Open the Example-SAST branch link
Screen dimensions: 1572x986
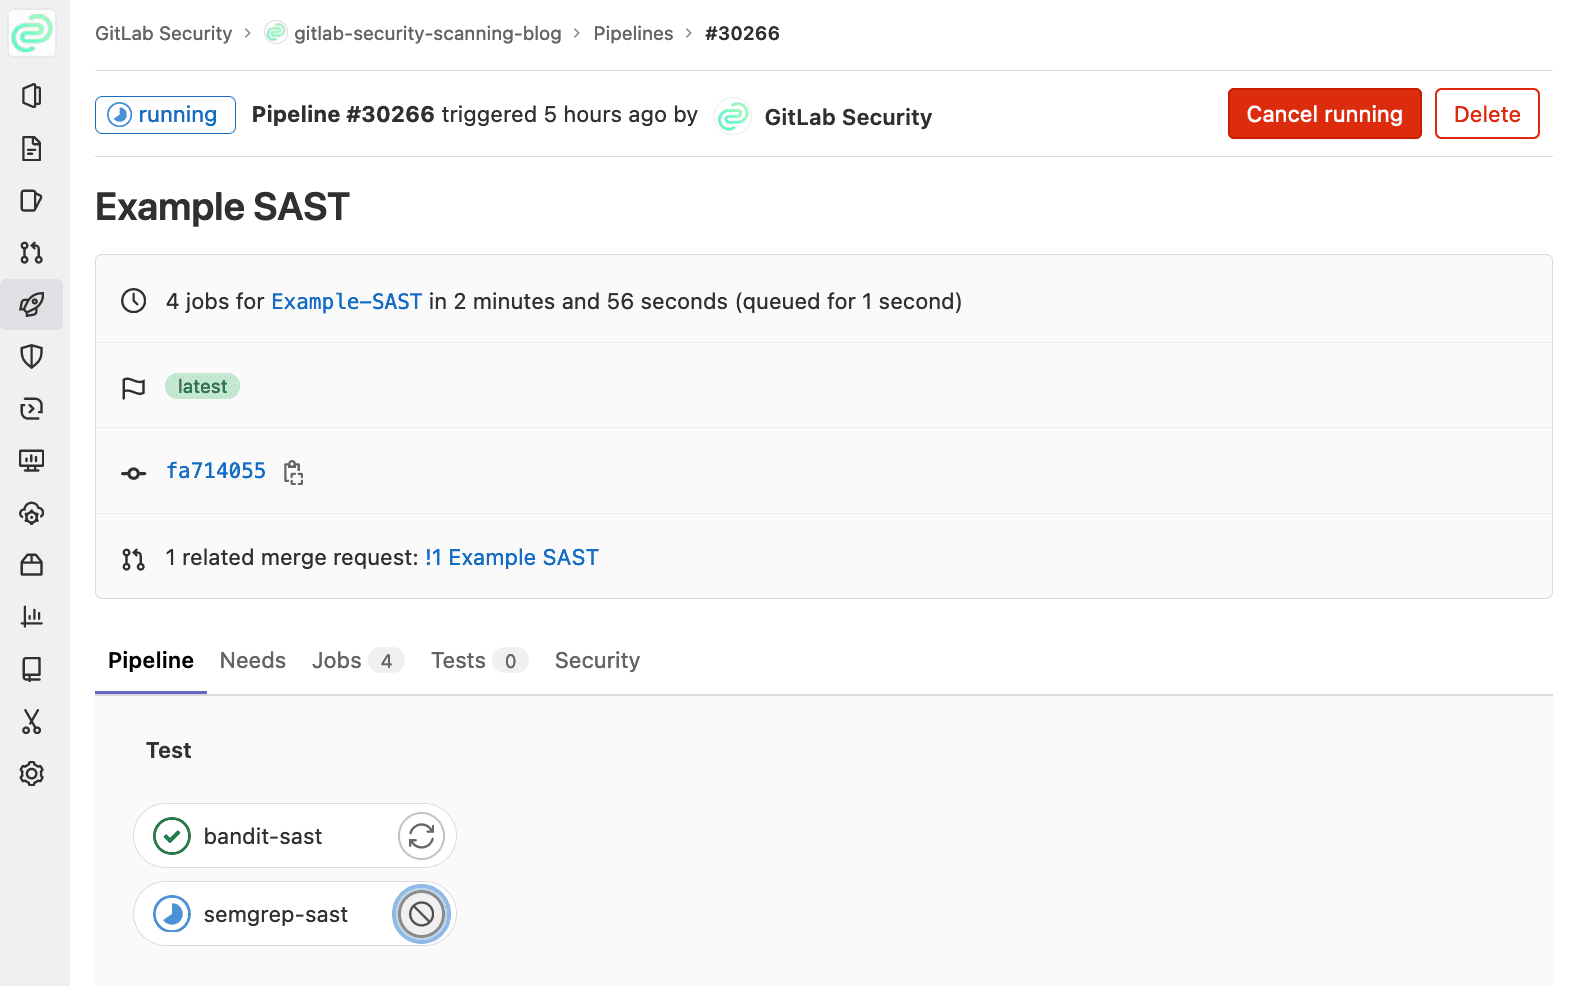point(347,302)
